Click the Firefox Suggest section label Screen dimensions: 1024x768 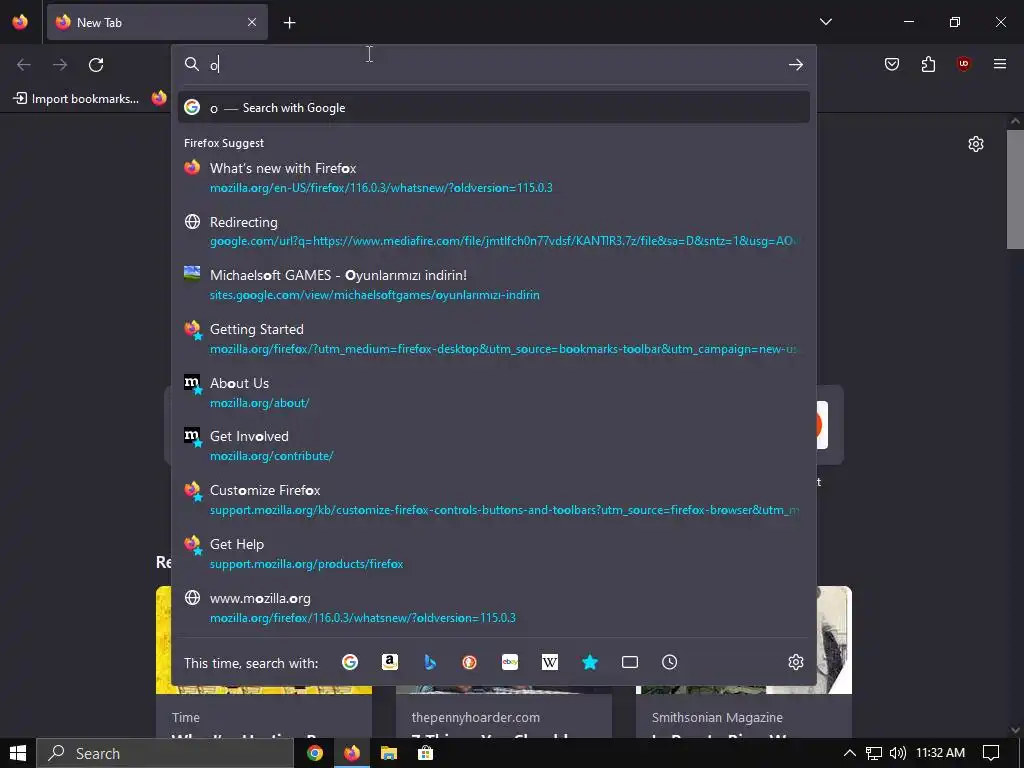pos(224,143)
